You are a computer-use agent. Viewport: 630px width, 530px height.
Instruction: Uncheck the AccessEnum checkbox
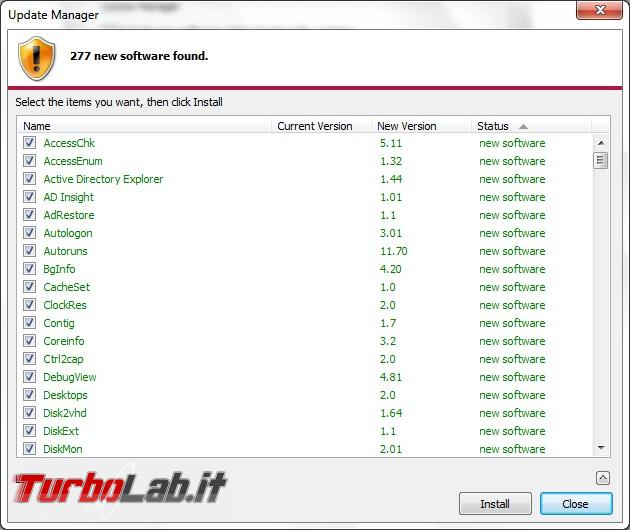click(x=29, y=161)
